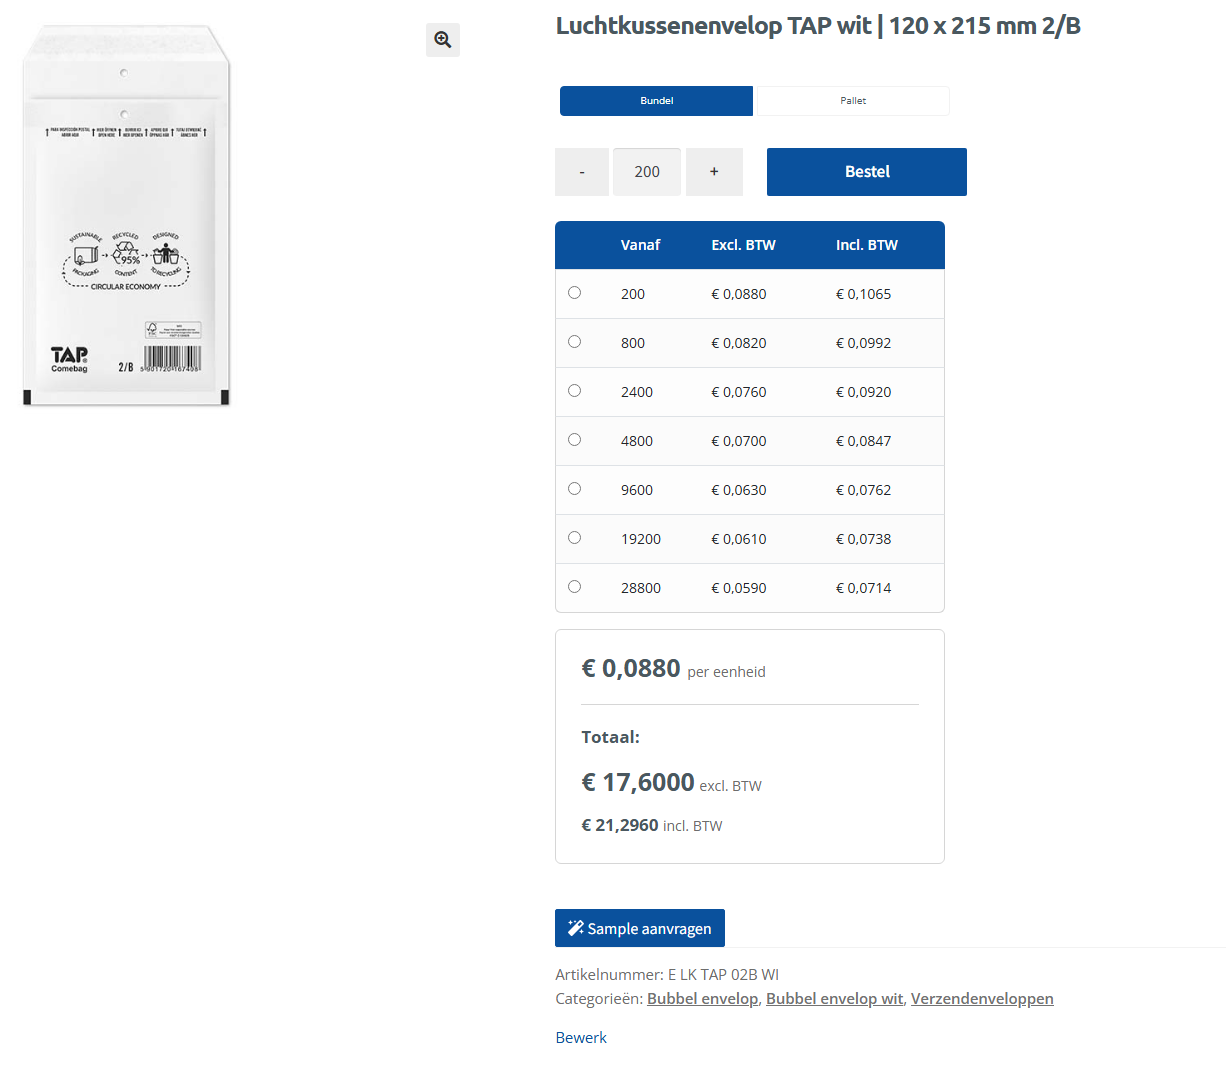The image size is (1226, 1078).
Task: Select the 800 quantity tier radio button
Action: pyautogui.click(x=575, y=342)
